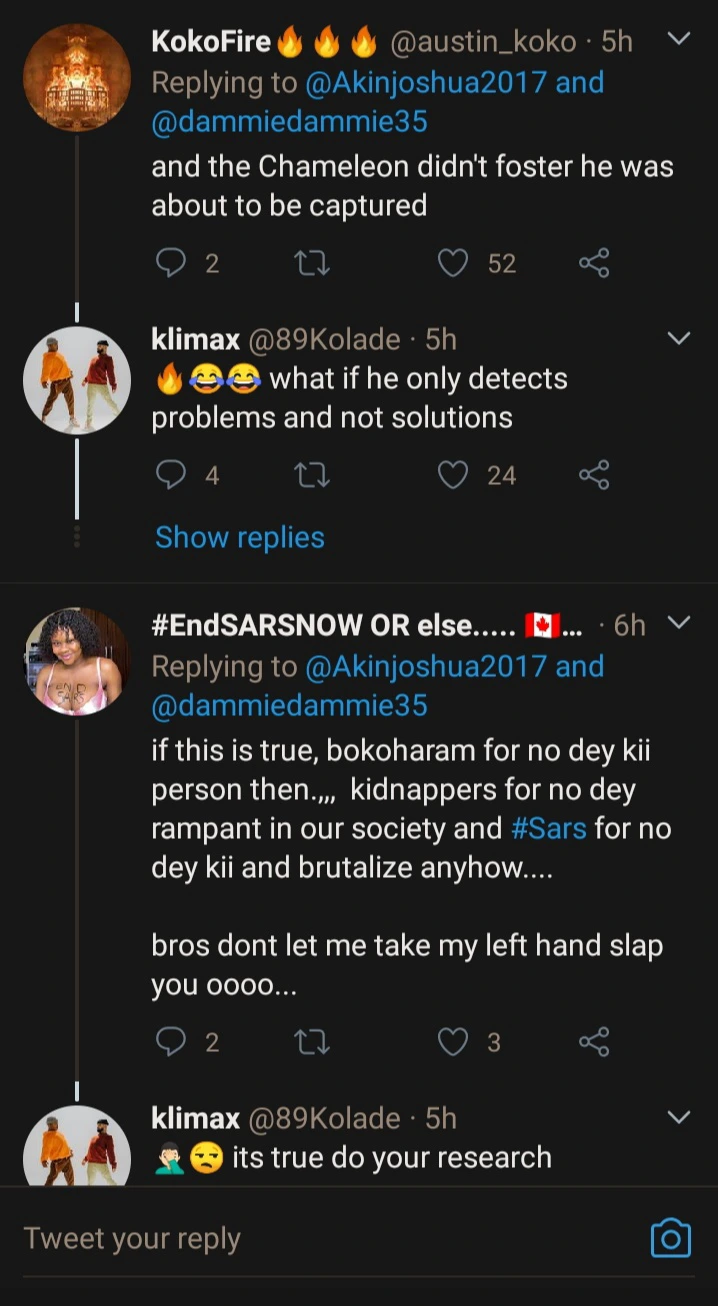
Task: Like KokoFire's tweet with 52 likes
Action: click(x=454, y=263)
